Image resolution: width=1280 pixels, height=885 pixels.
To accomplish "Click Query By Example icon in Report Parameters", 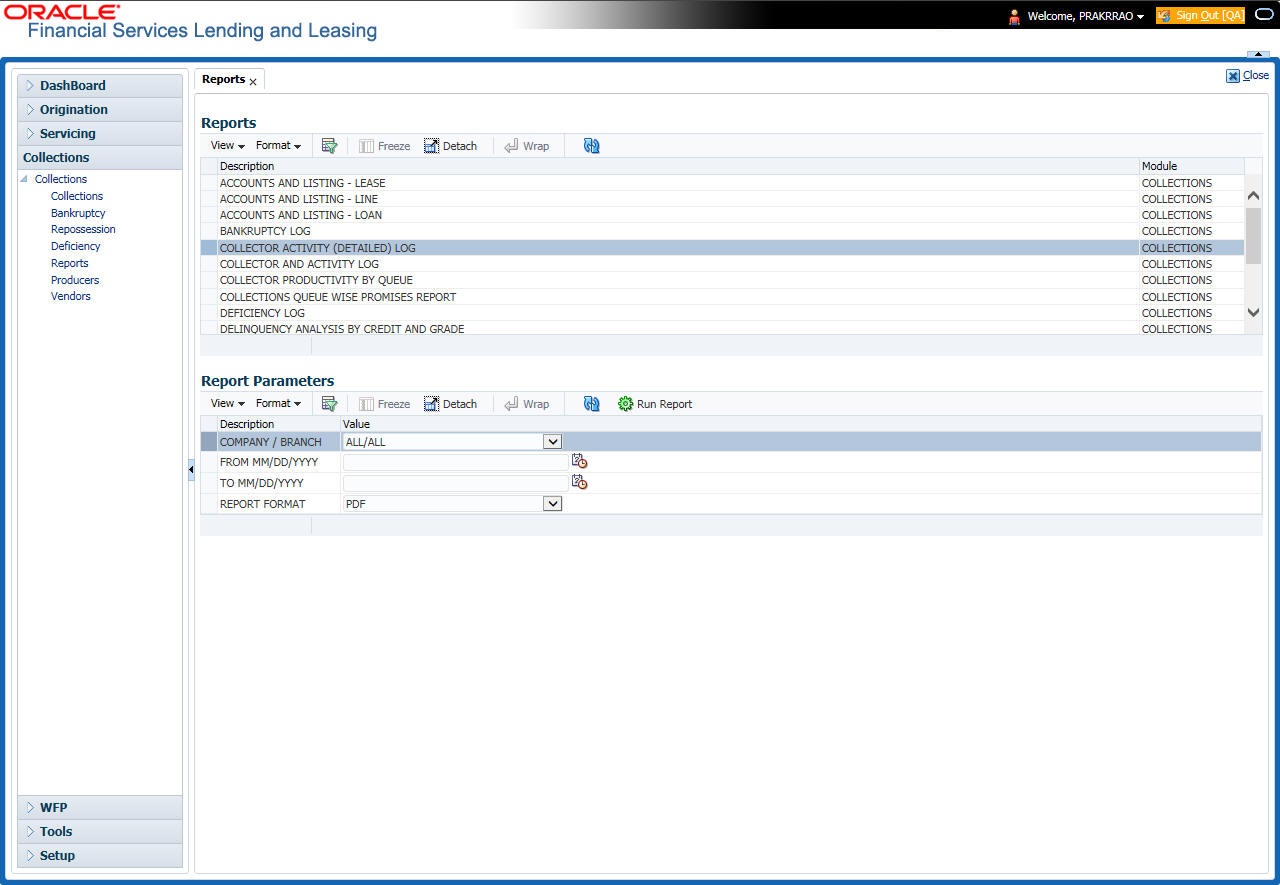I will click(329, 404).
